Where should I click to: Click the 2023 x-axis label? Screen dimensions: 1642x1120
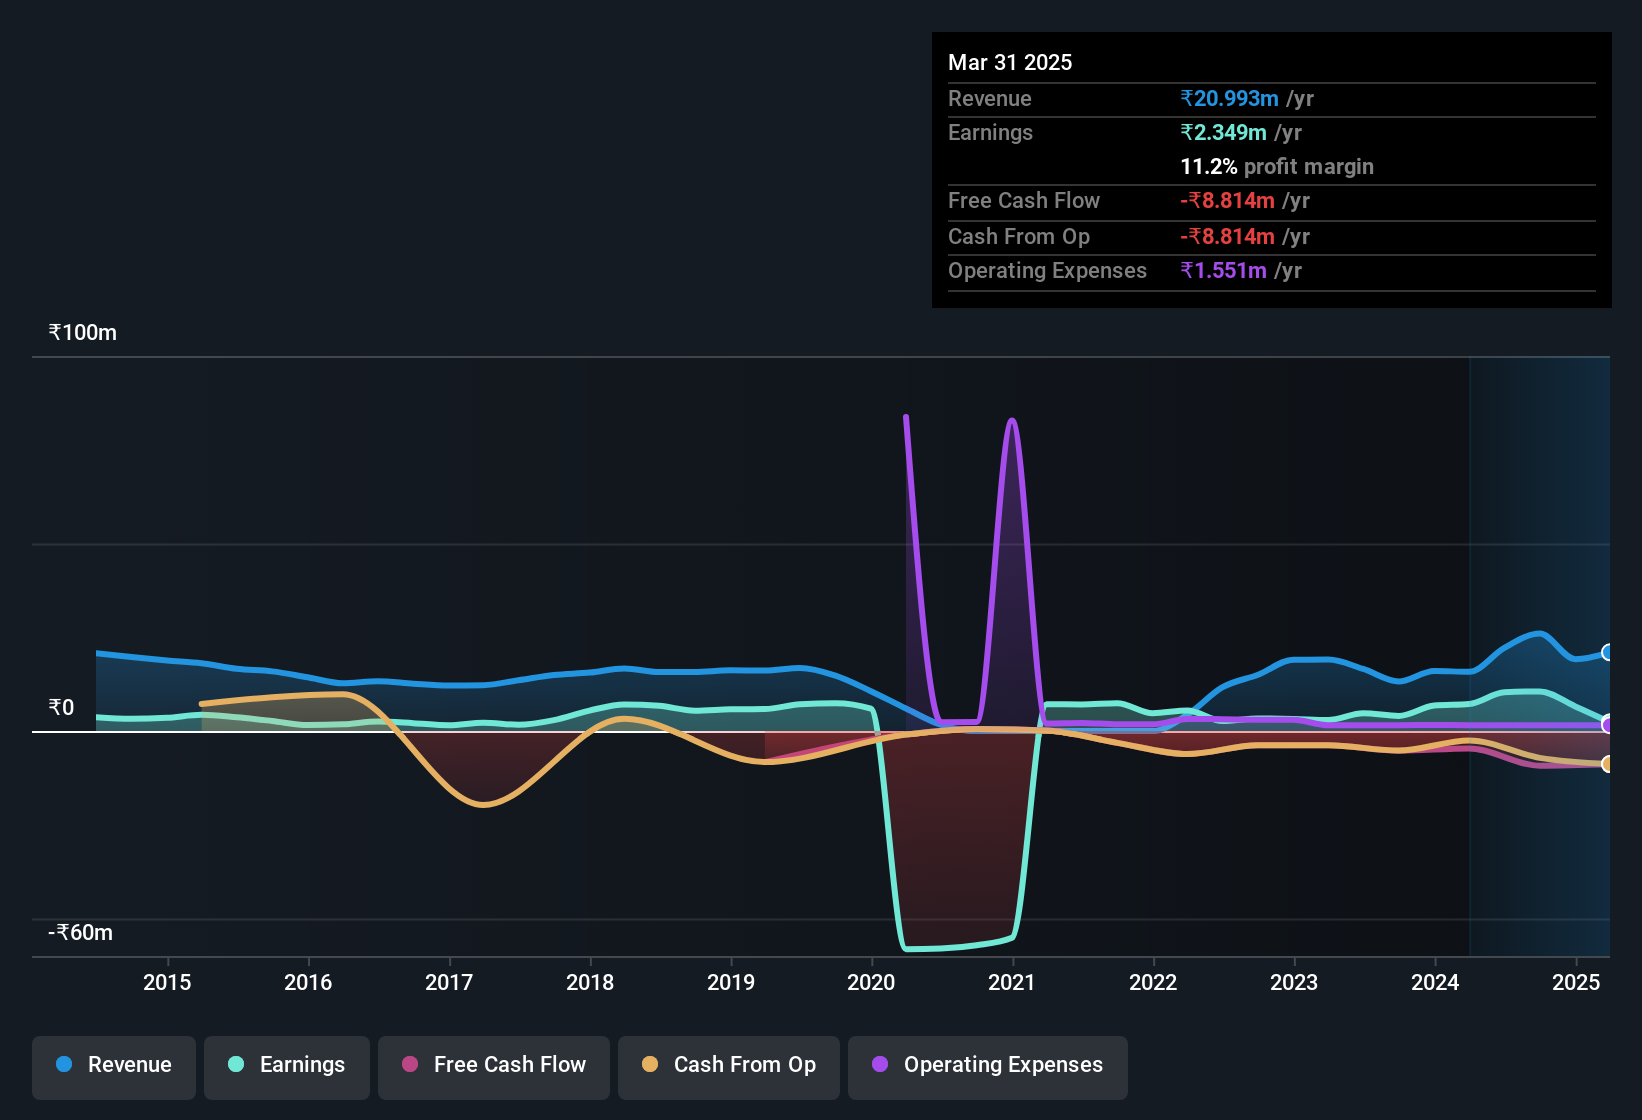pyautogui.click(x=1294, y=983)
